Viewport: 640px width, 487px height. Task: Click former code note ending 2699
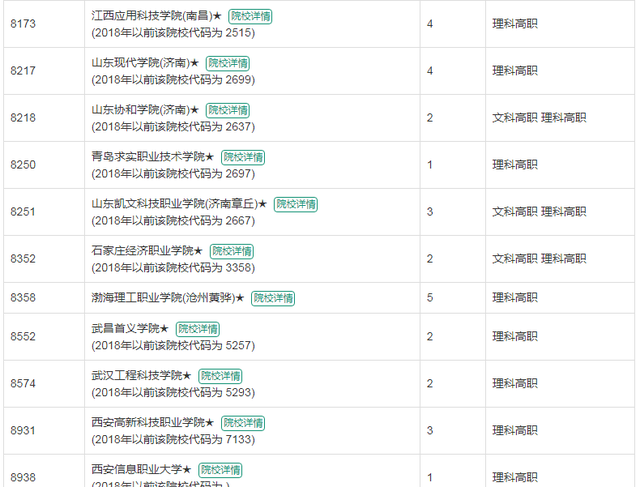(x=173, y=80)
